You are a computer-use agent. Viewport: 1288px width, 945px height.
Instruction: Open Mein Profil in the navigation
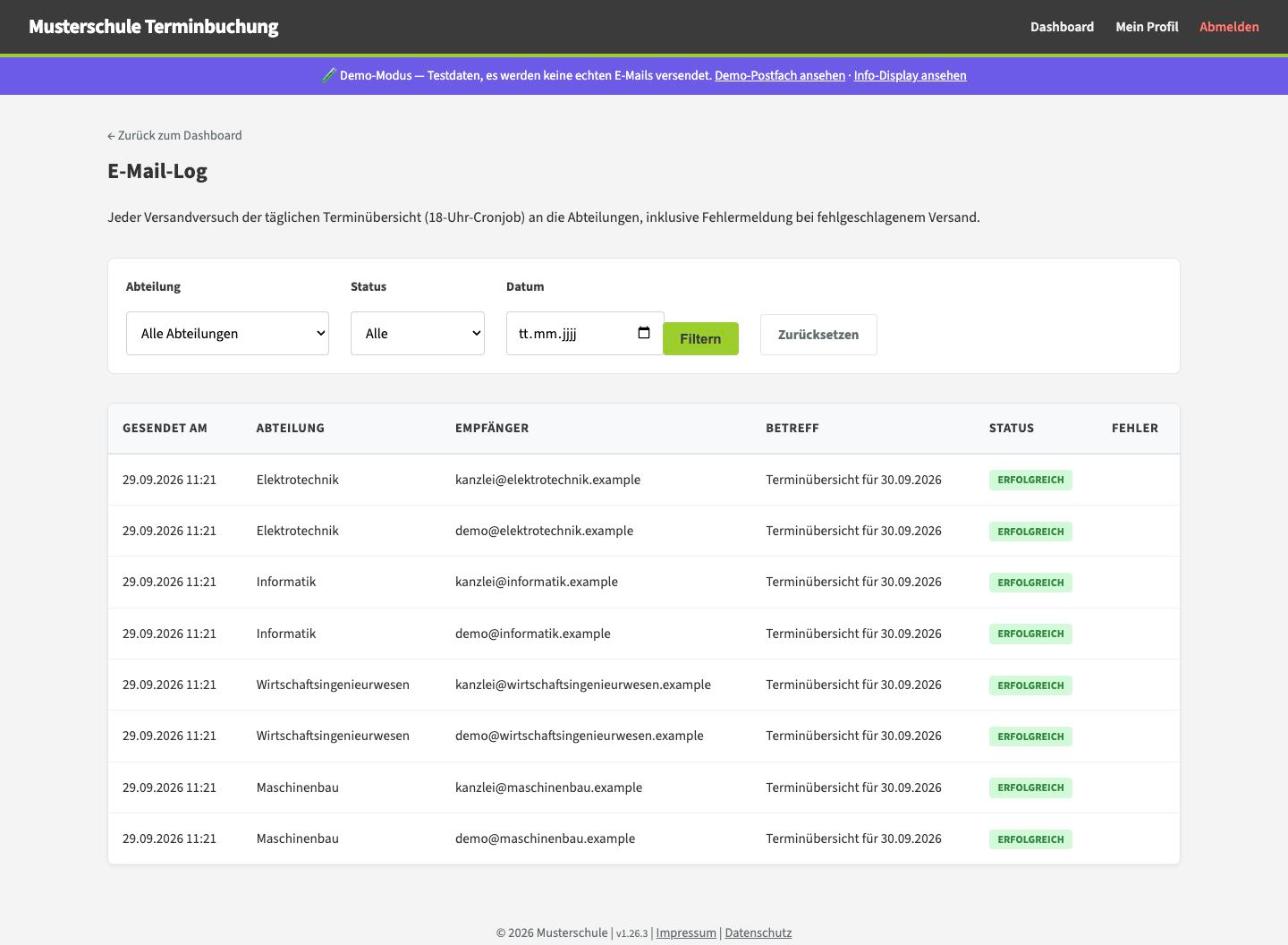tap(1147, 27)
